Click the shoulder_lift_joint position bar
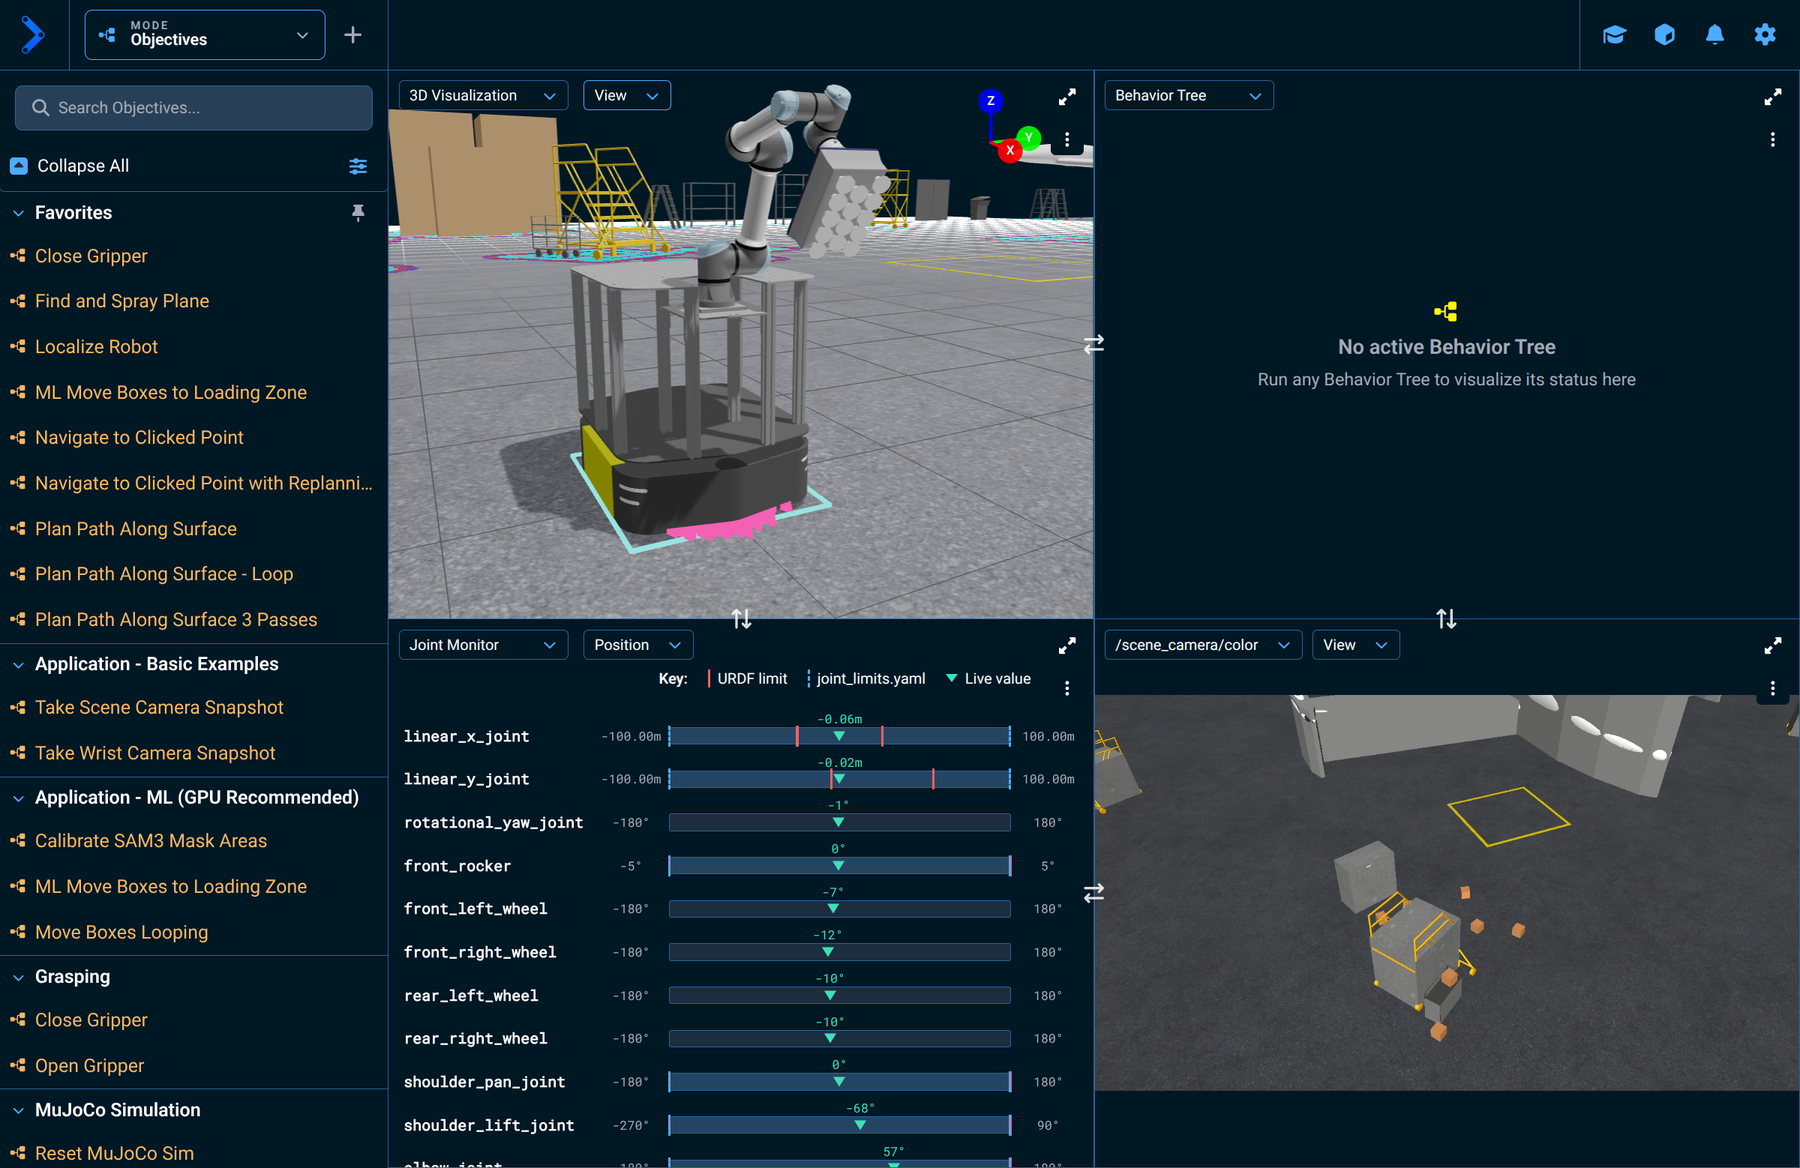Screen dimensions: 1800x1168 point(839,1125)
